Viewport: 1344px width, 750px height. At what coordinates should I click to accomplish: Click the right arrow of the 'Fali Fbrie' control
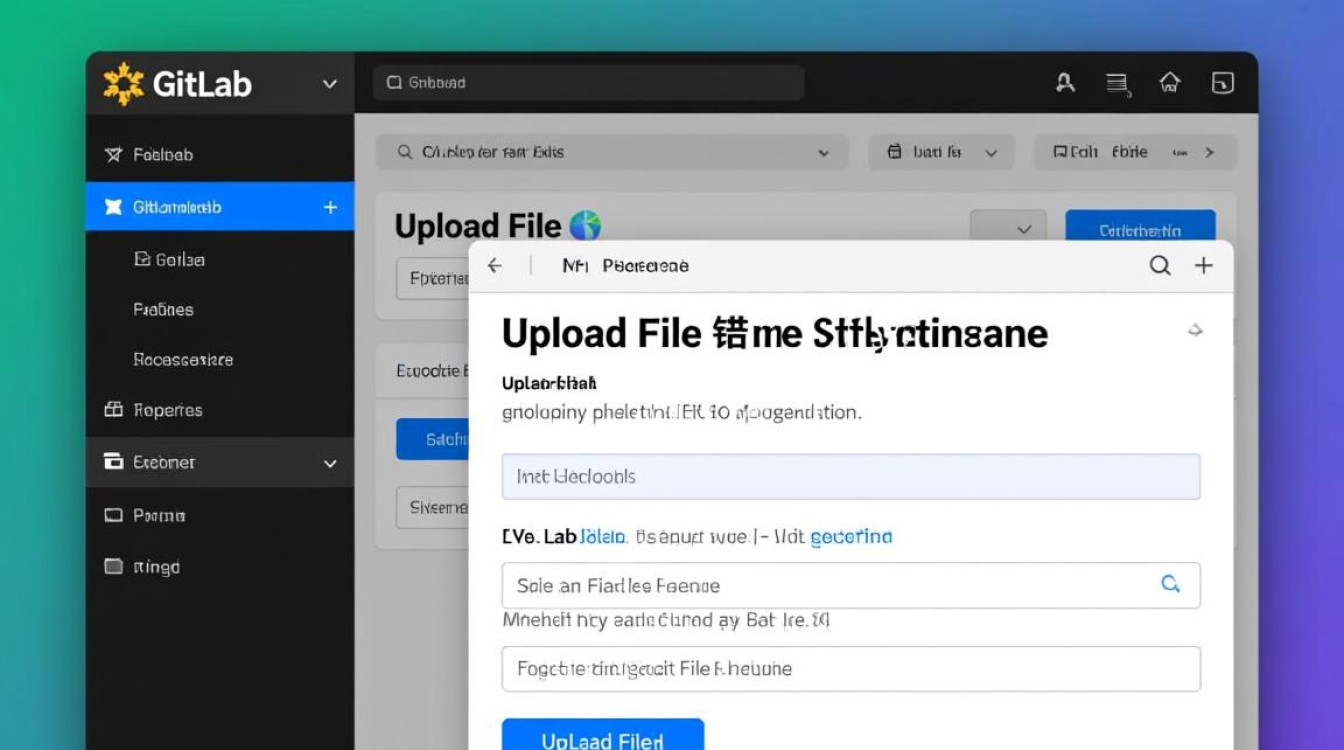(1210, 152)
